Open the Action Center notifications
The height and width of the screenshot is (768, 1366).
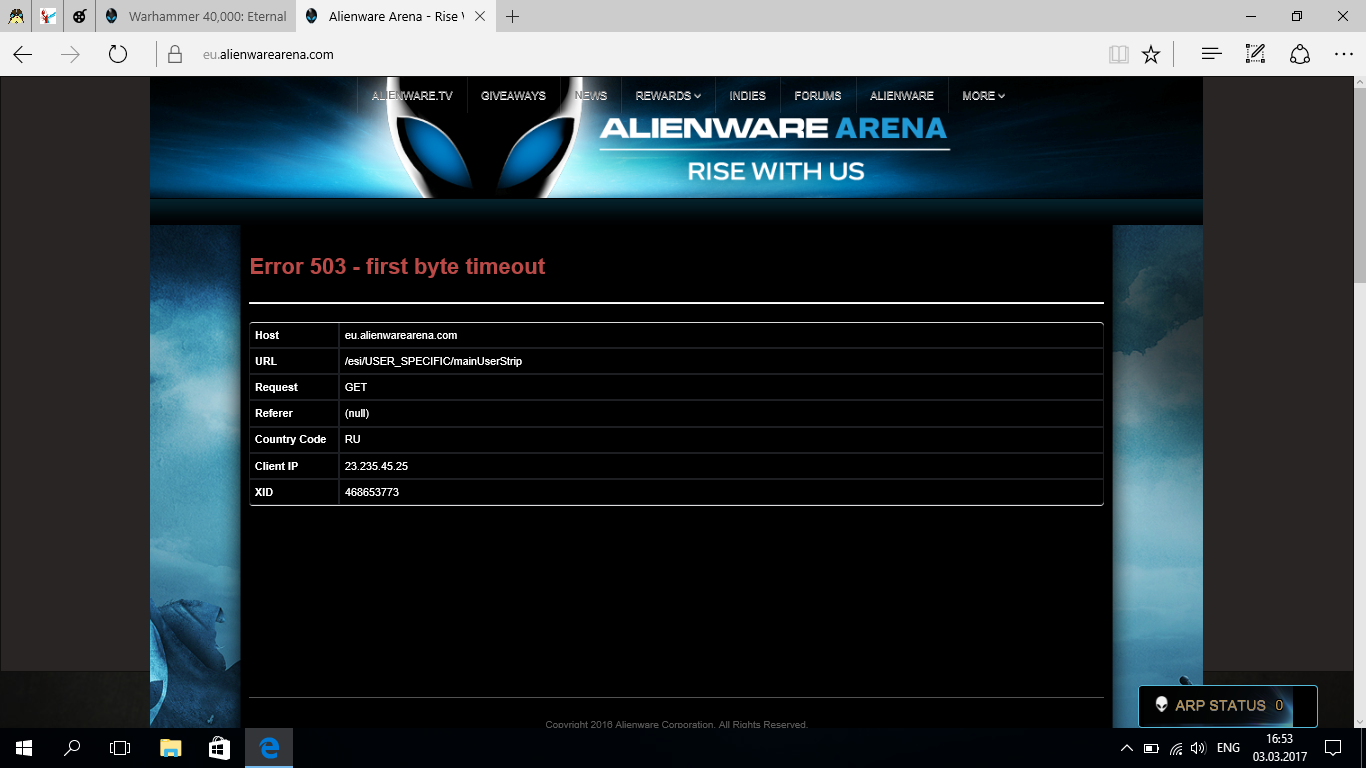click(x=1333, y=748)
